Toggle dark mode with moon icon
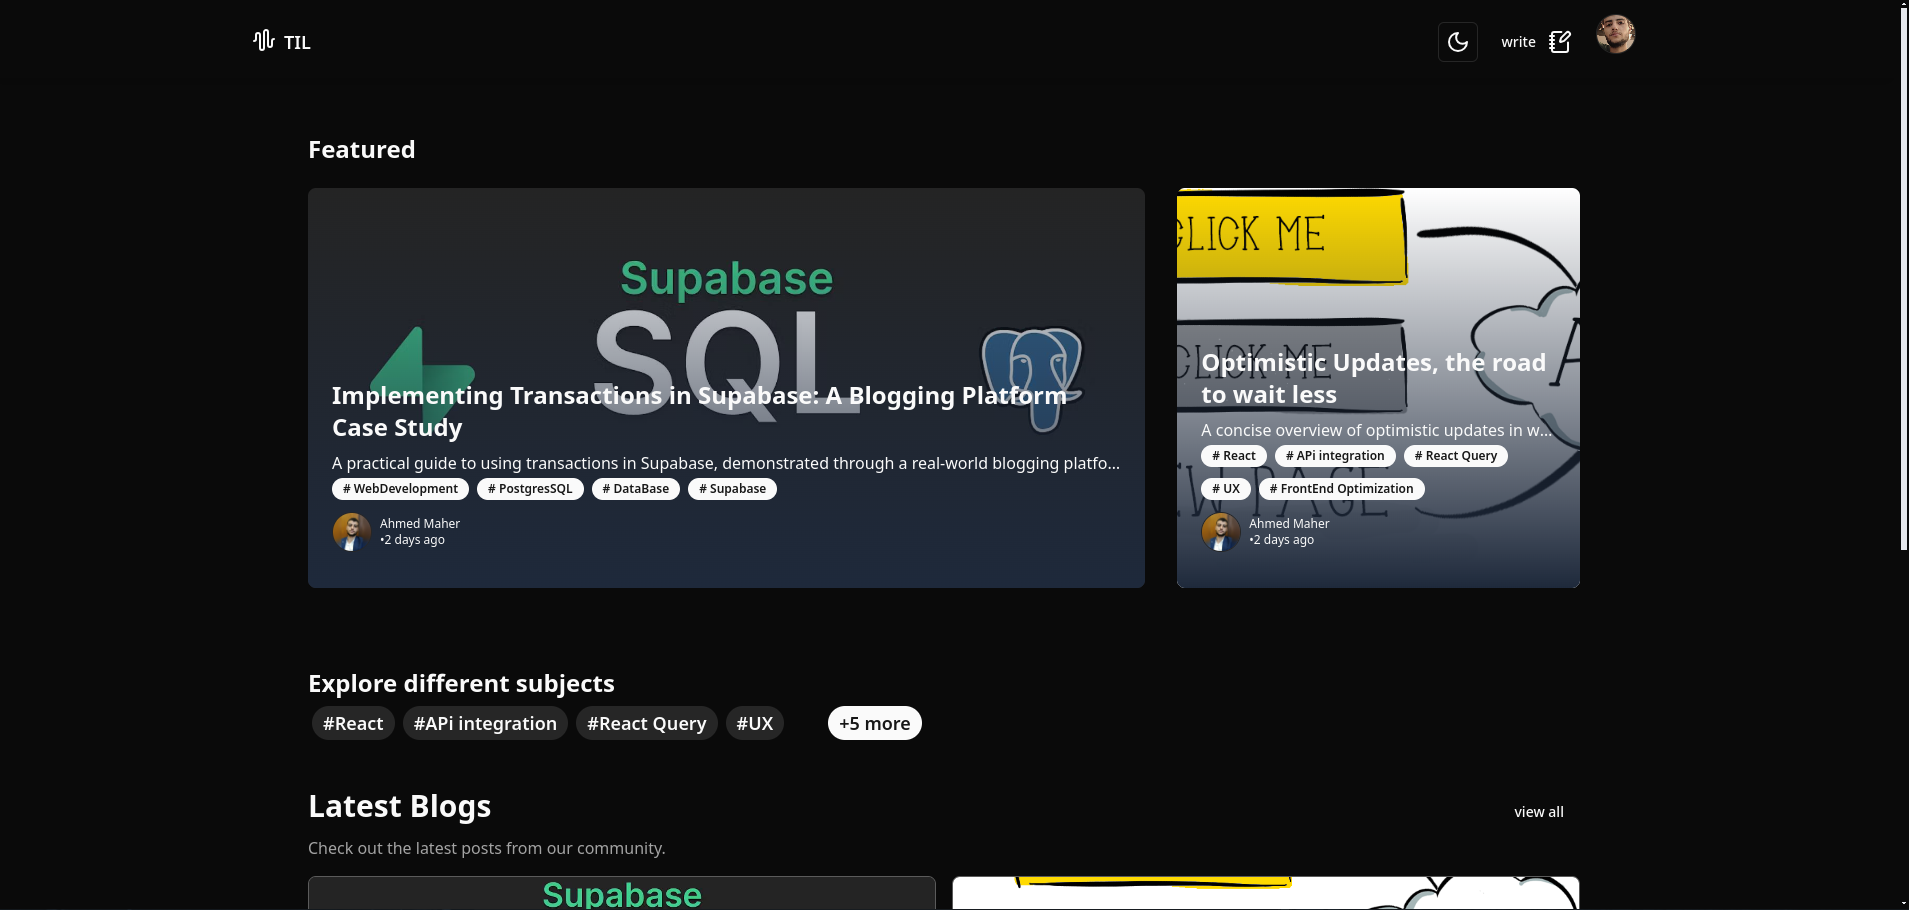This screenshot has height=910, width=1909. point(1457,42)
